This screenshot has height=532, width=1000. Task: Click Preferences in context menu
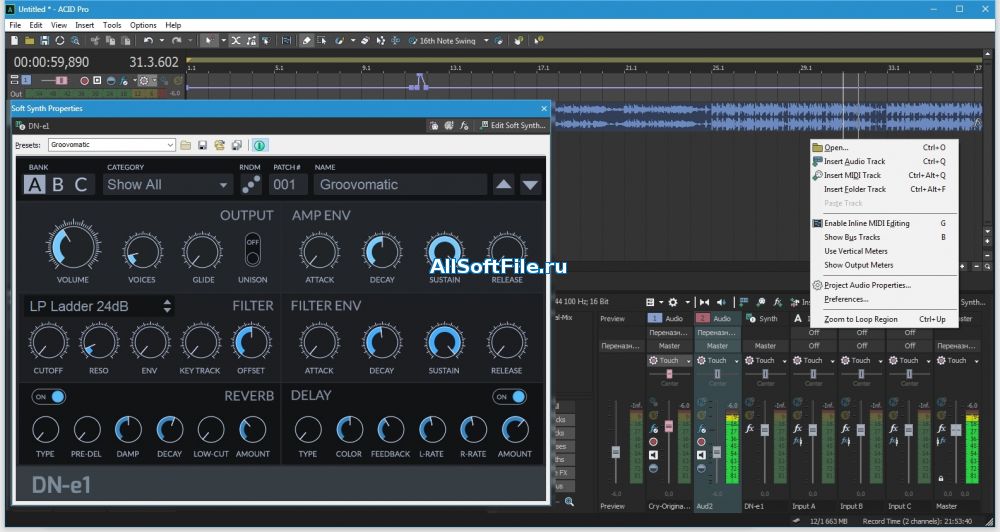(x=883, y=299)
